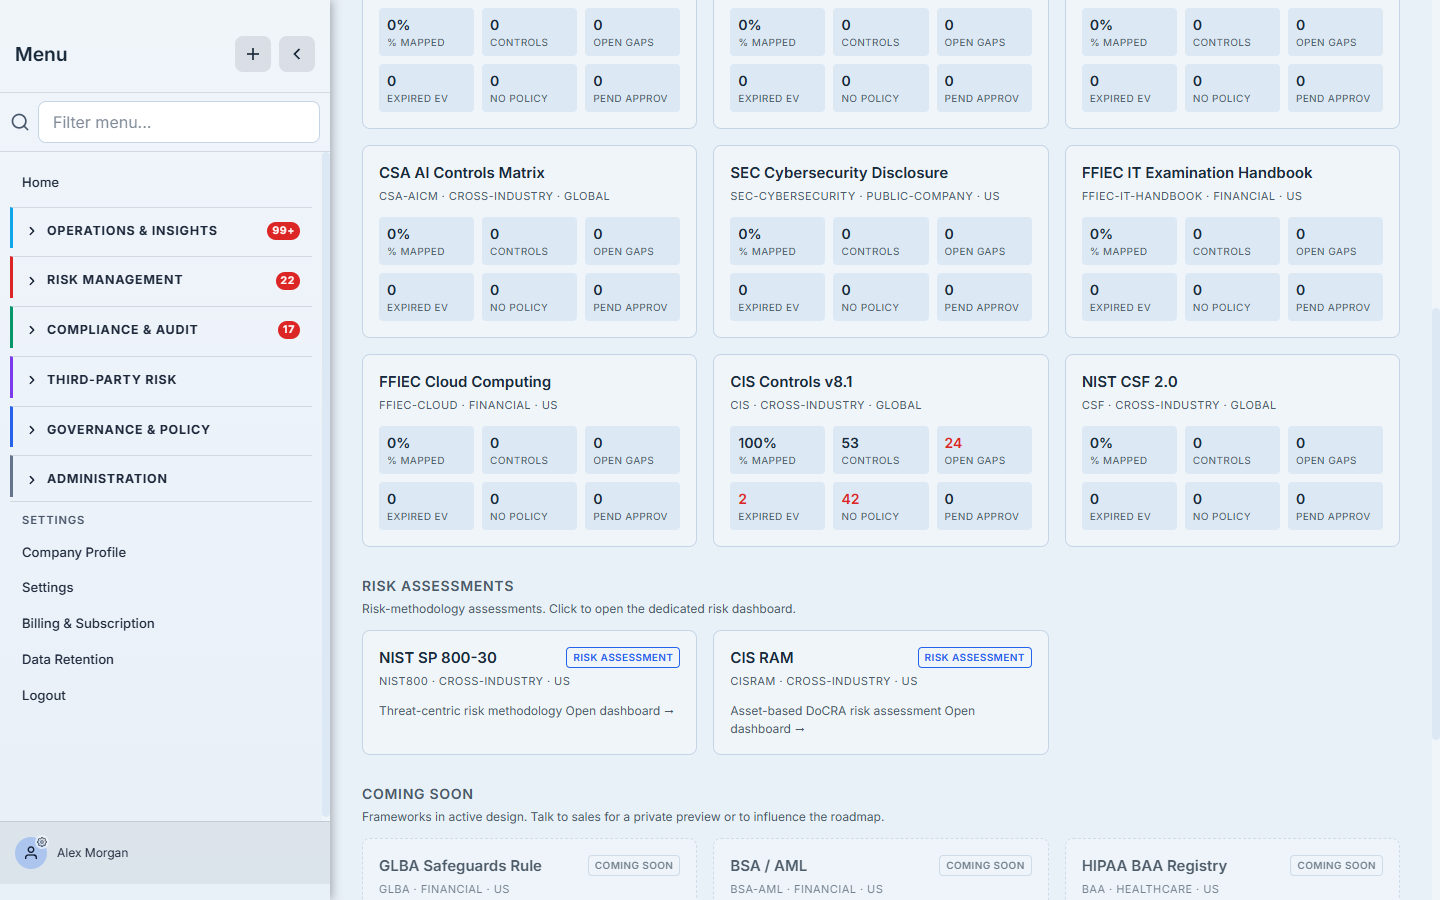Screen dimensions: 1440x900
Task: Open the Settings menu item
Action: point(48,588)
